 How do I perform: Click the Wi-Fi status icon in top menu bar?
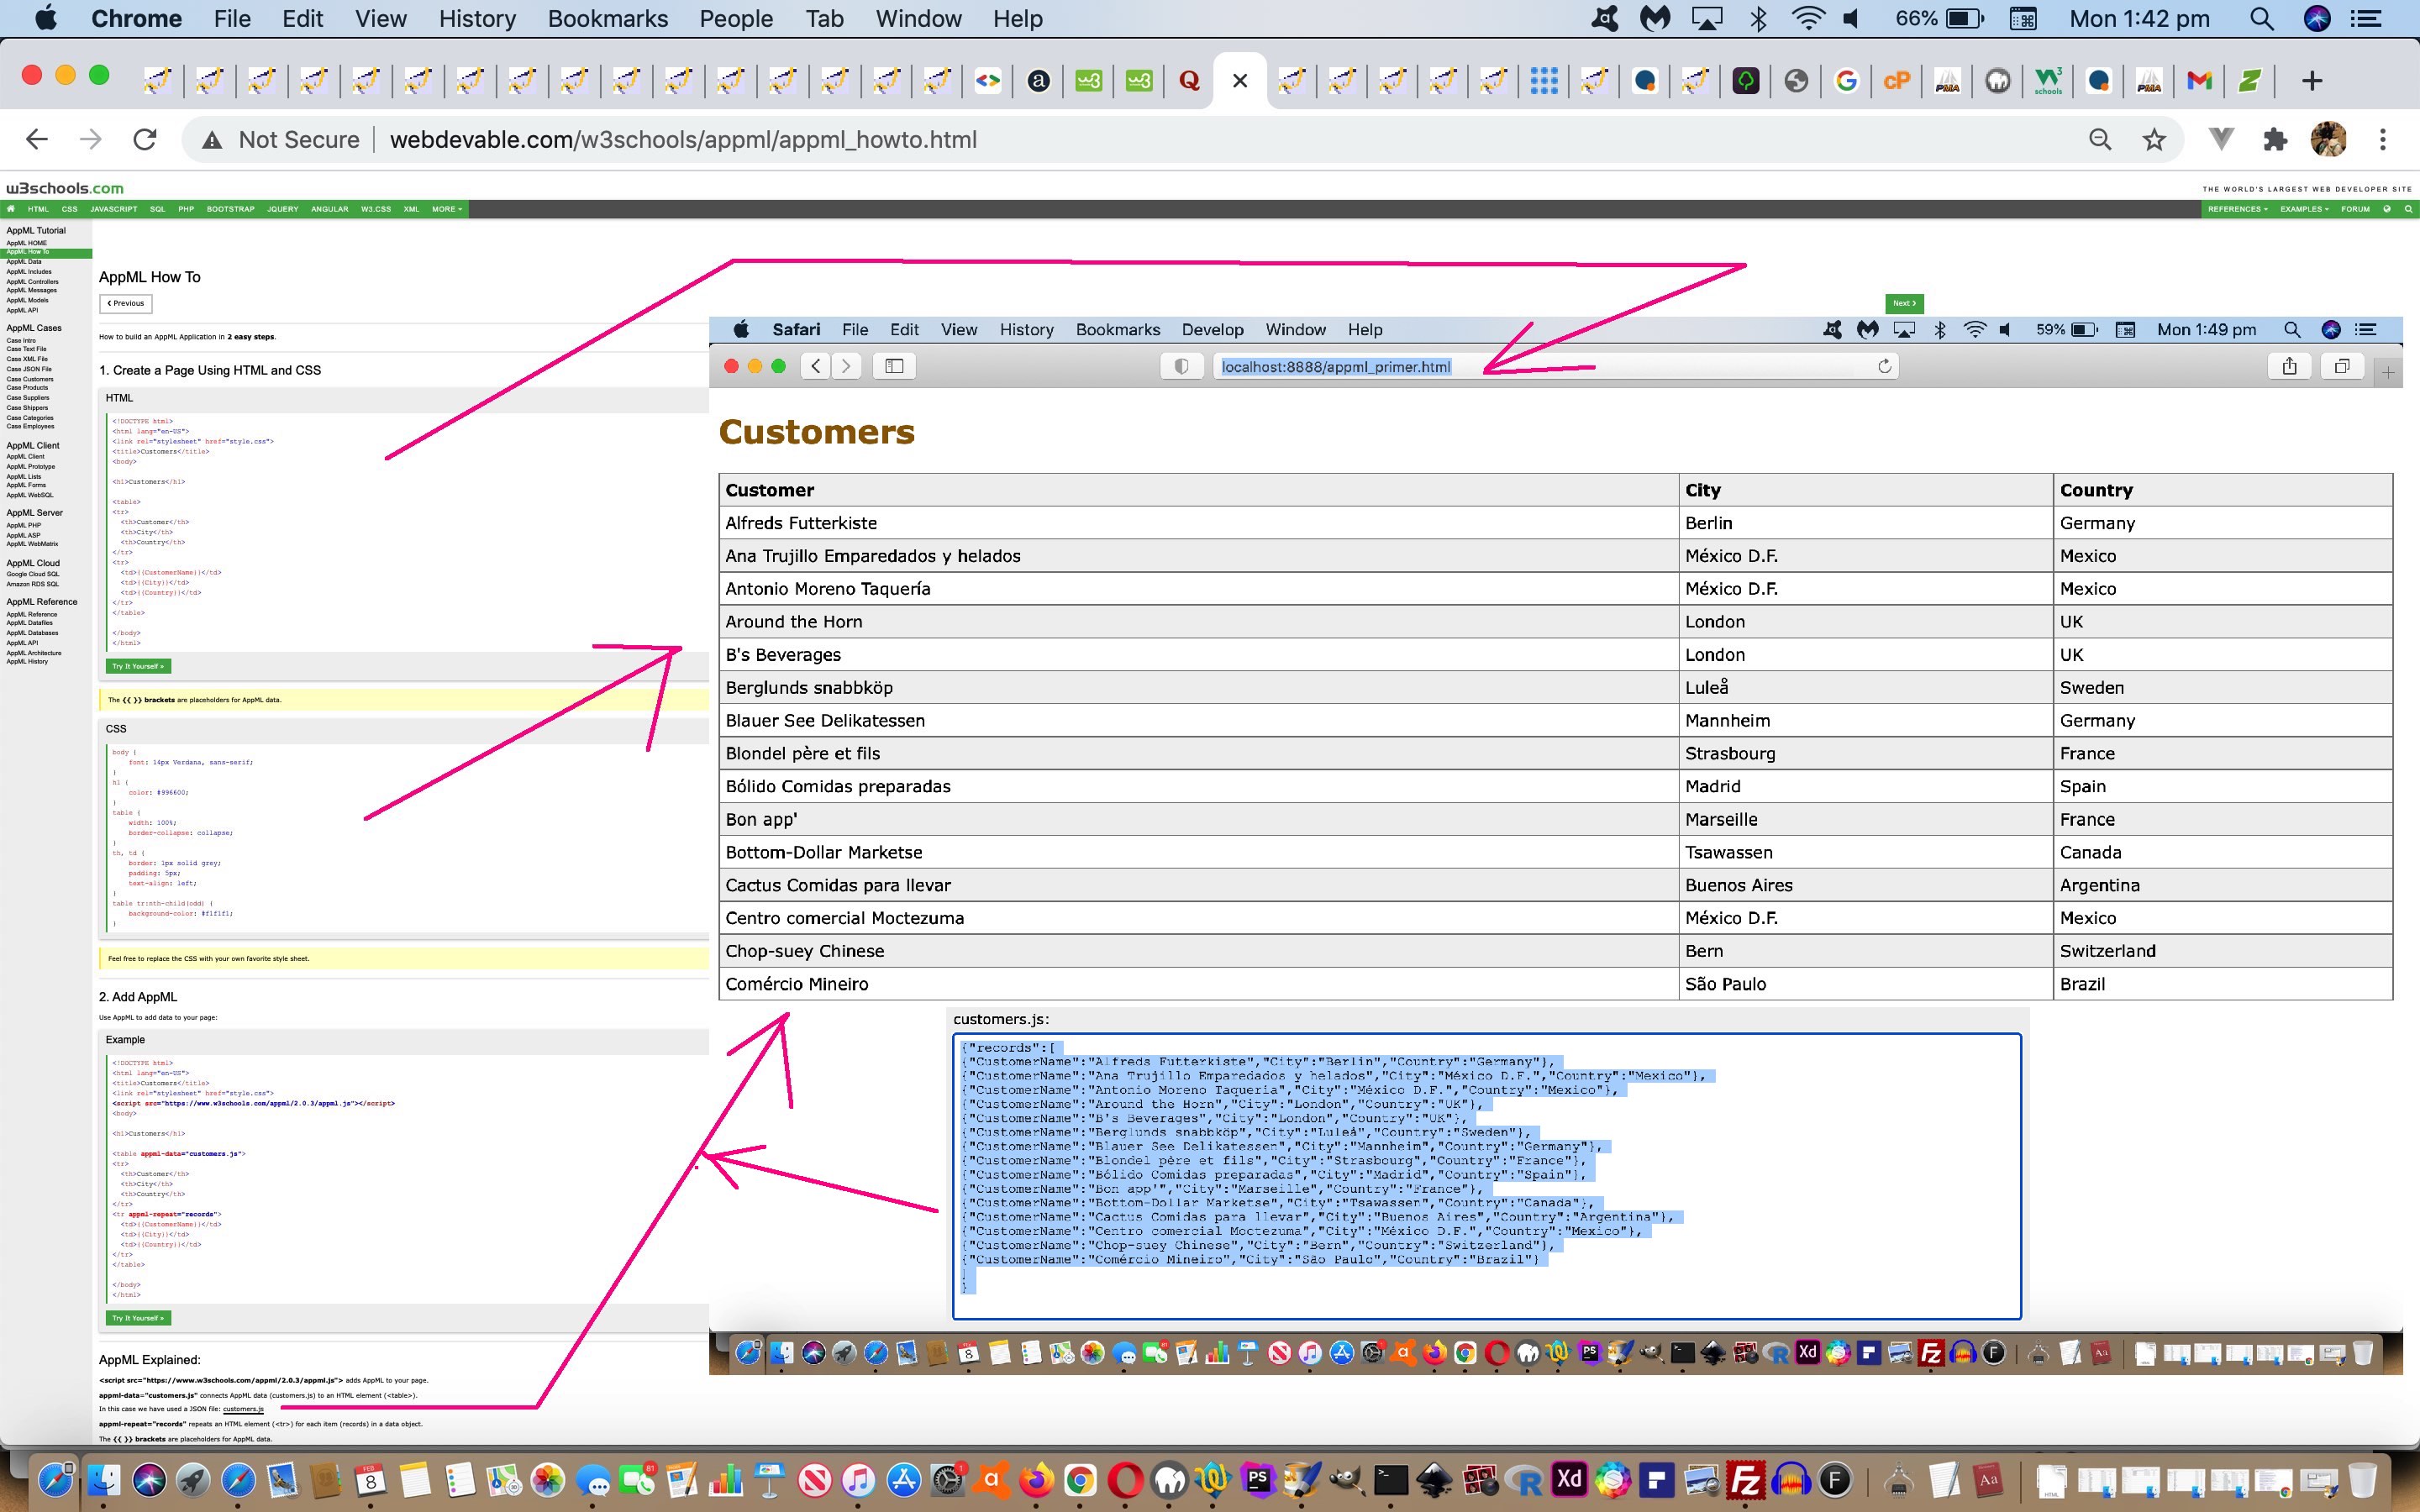pyautogui.click(x=1808, y=19)
